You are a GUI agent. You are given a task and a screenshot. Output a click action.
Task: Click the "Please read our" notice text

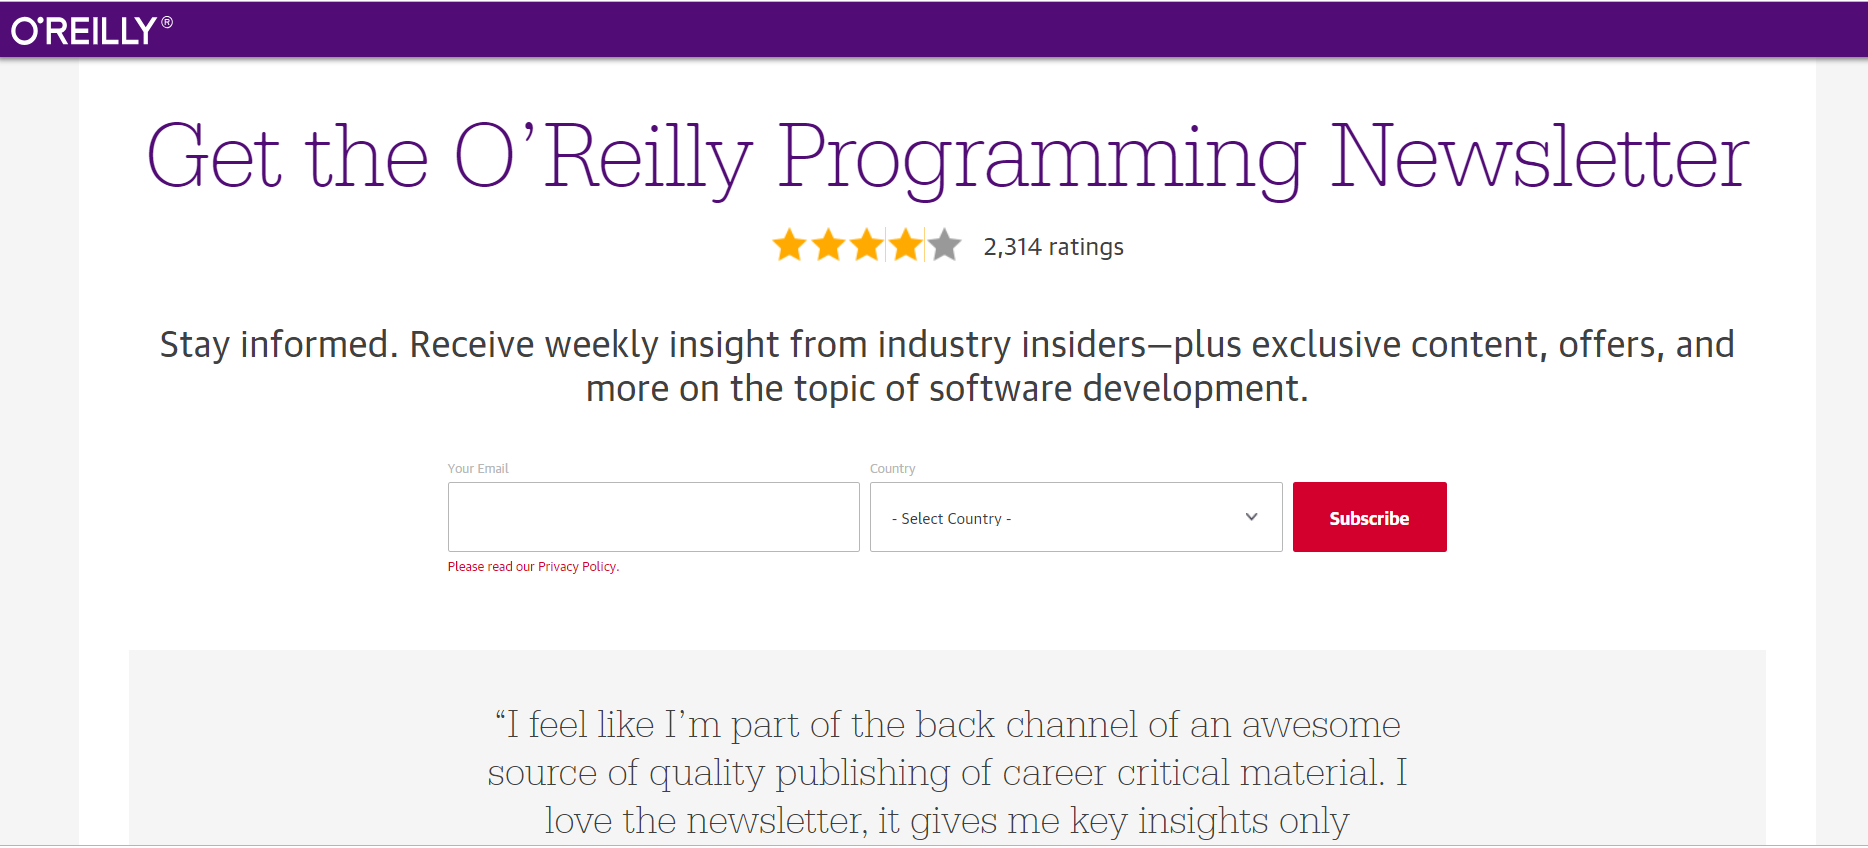pyautogui.click(x=491, y=567)
